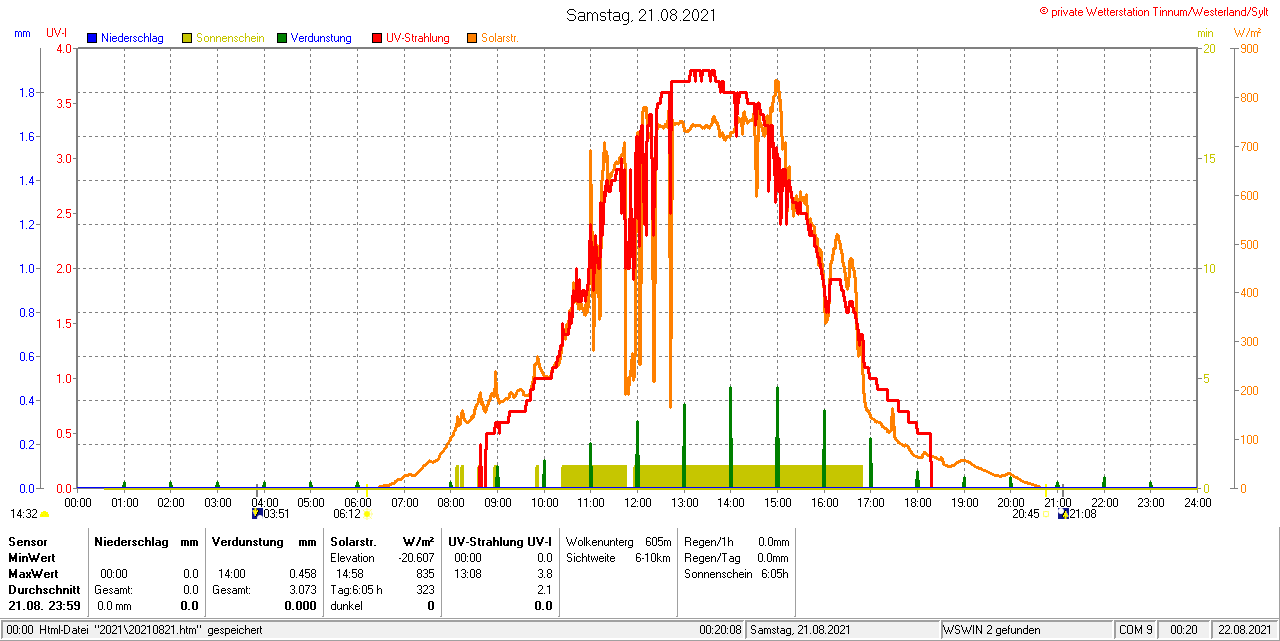Screen dimensions: 1280x641
Task: Click the Regen/Tag 0.0mm reading
Action: 736,558
